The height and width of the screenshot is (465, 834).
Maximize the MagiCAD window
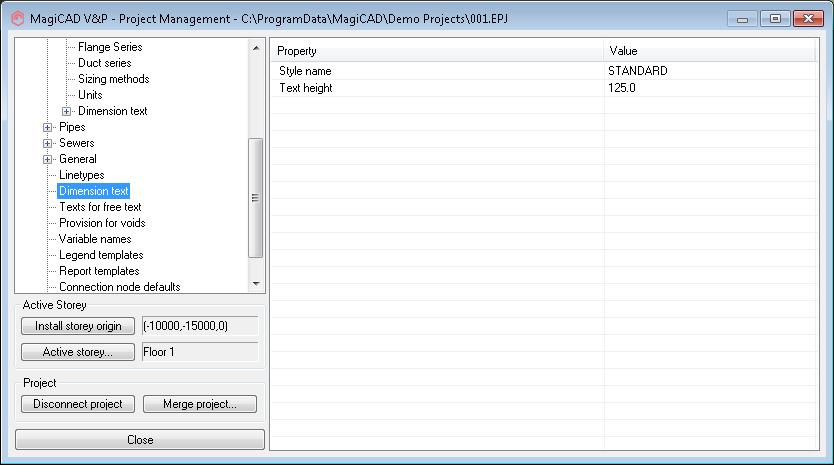[x=775, y=19]
